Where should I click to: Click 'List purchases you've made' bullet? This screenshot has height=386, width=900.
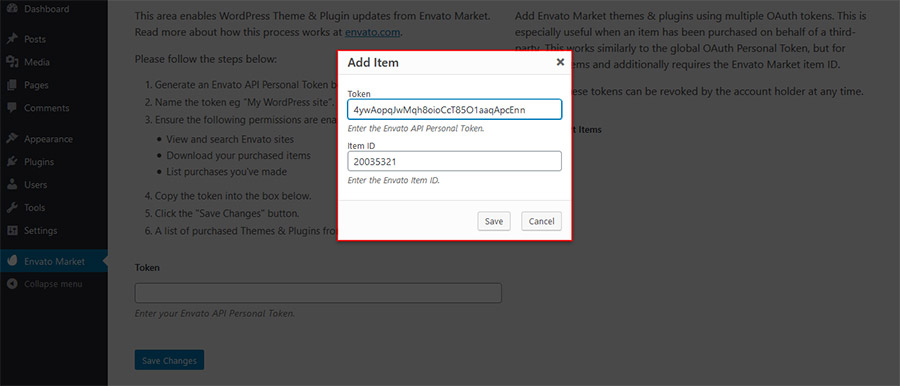coord(227,172)
